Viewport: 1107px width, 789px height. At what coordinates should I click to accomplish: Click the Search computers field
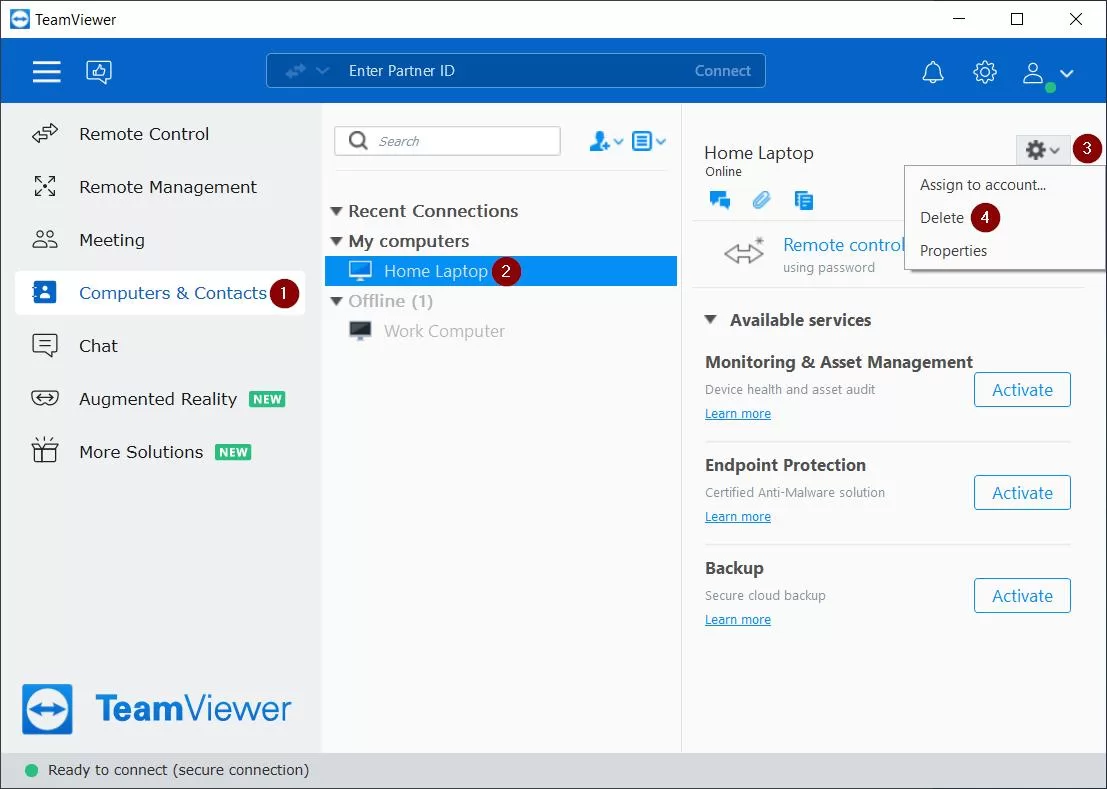pyautogui.click(x=460, y=141)
